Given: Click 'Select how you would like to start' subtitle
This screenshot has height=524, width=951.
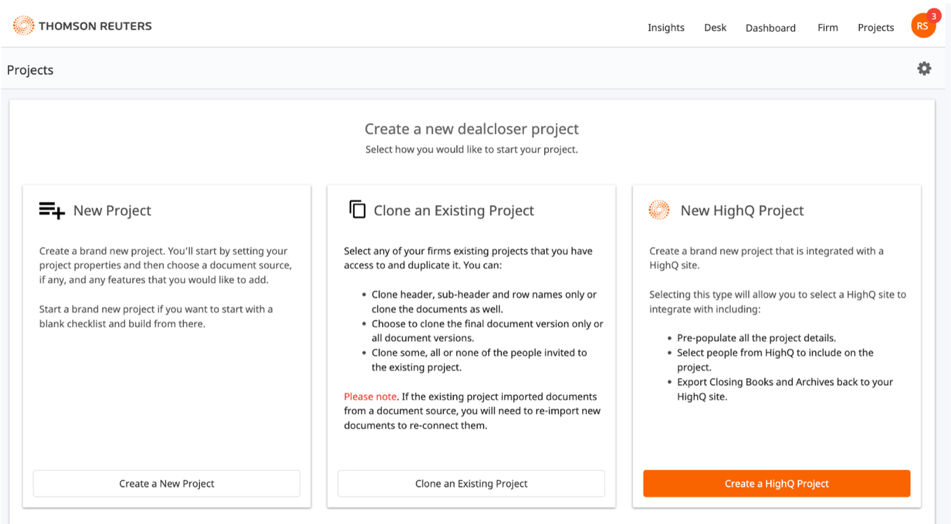Looking at the screenshot, I should coord(471,149).
